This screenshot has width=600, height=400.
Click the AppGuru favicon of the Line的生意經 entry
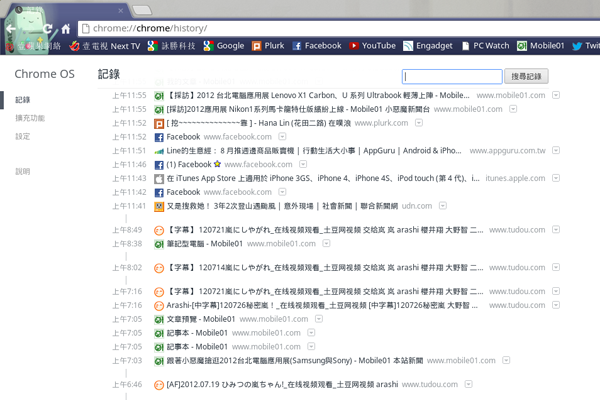pos(159,152)
